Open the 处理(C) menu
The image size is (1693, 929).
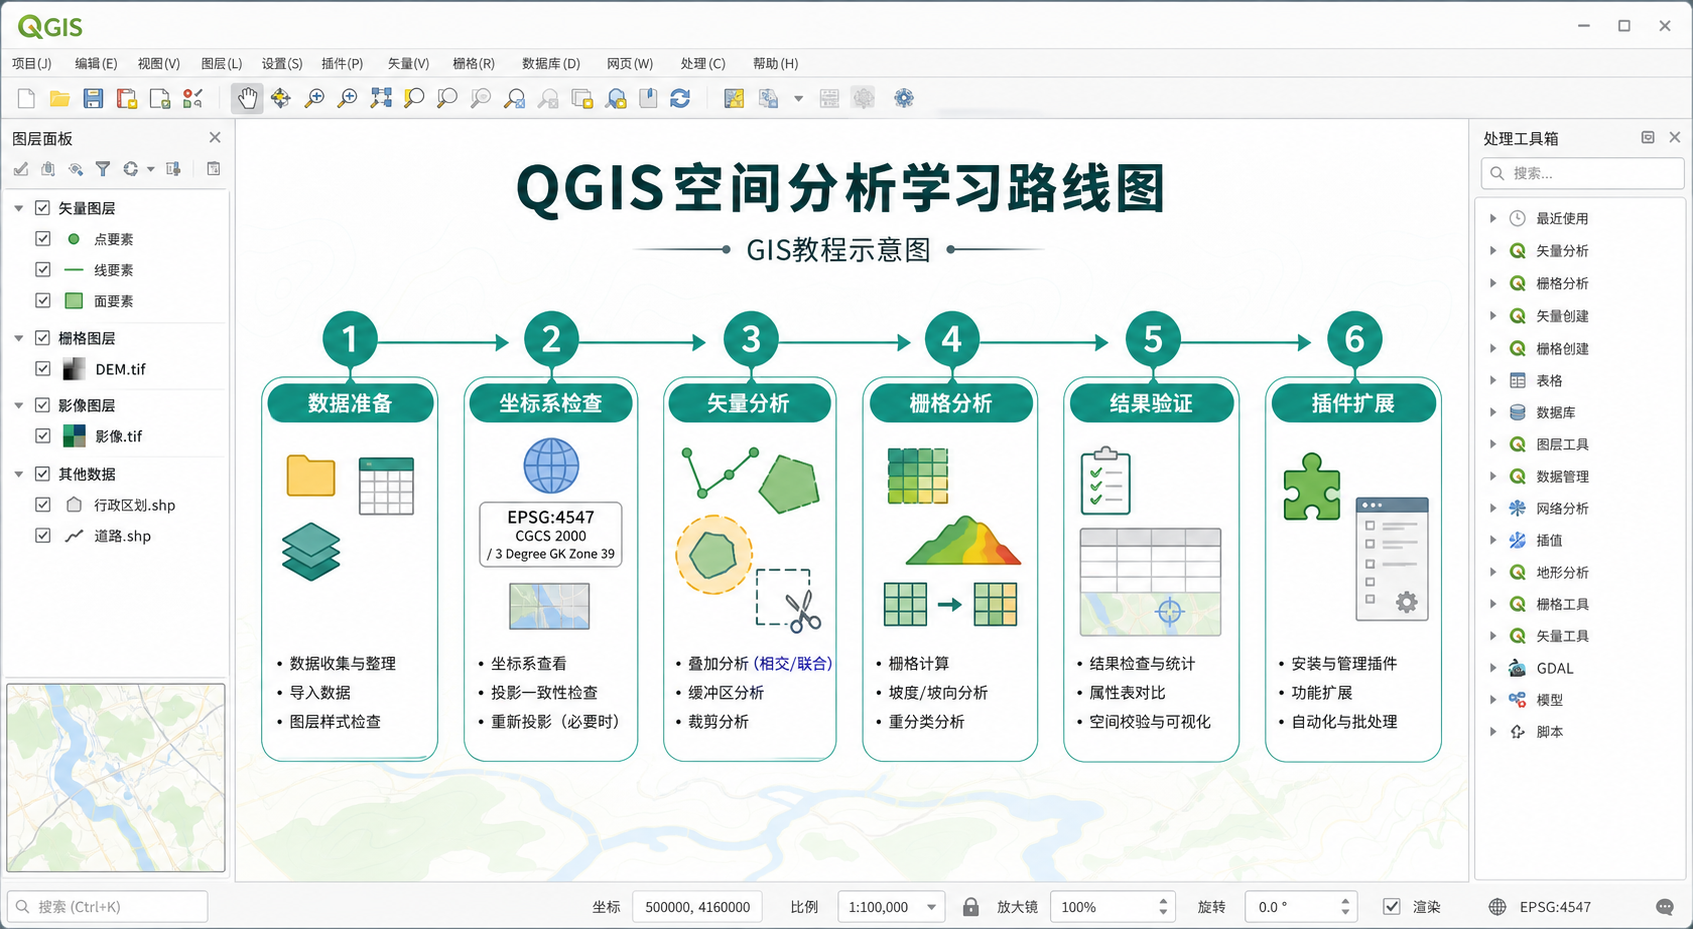pos(703,63)
